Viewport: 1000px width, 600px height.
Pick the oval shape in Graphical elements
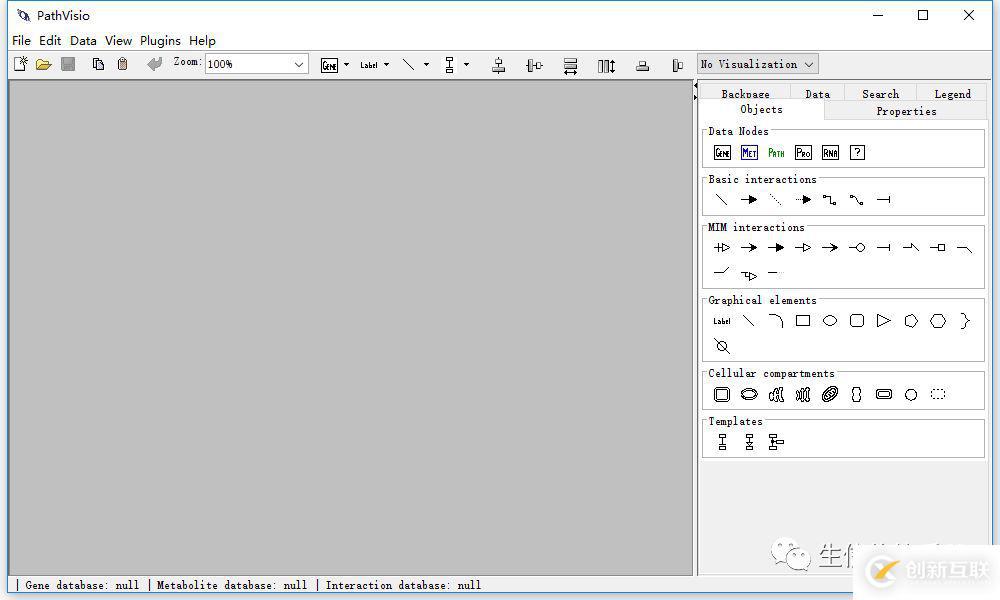pyautogui.click(x=830, y=321)
